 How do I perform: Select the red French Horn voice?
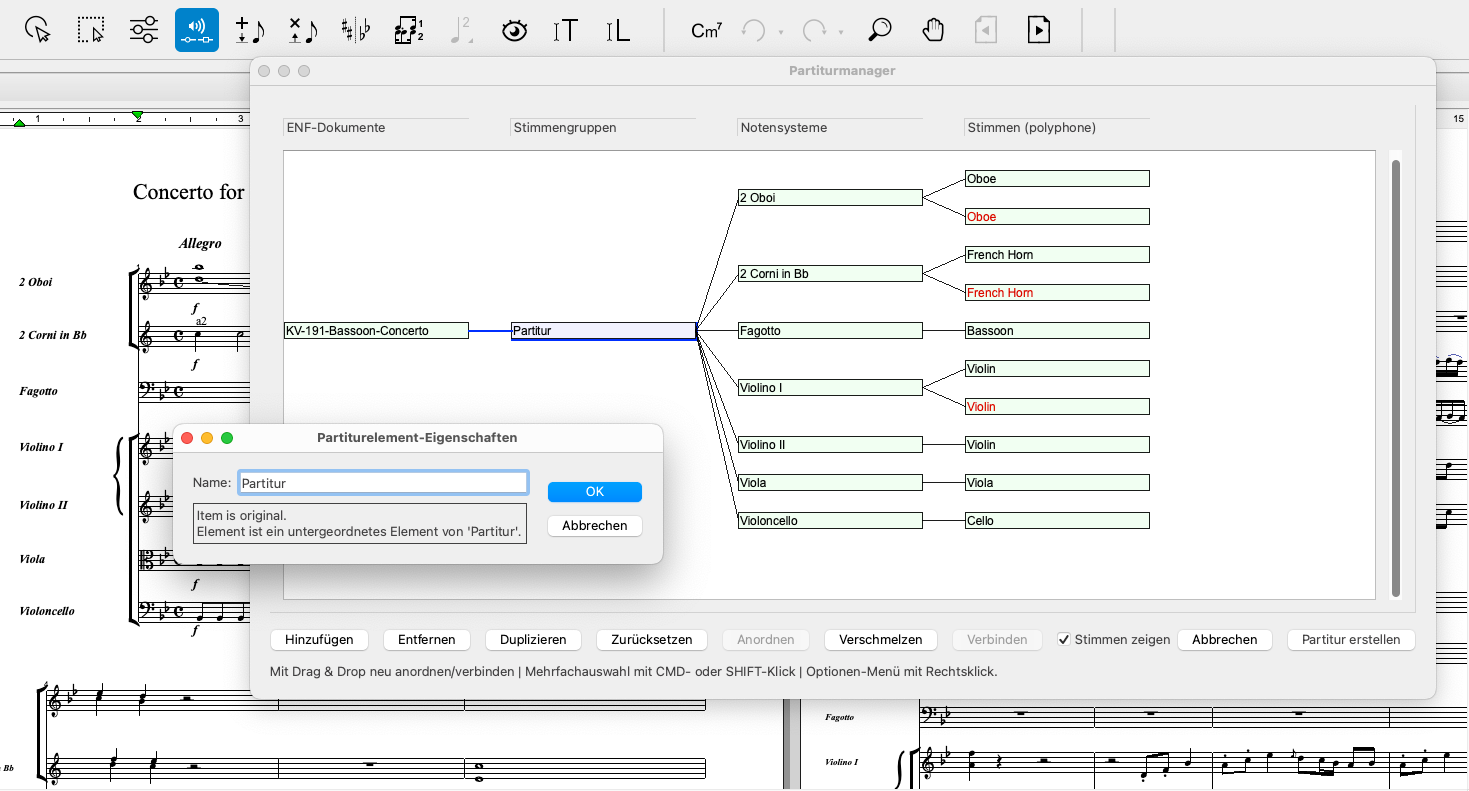[1056, 293]
